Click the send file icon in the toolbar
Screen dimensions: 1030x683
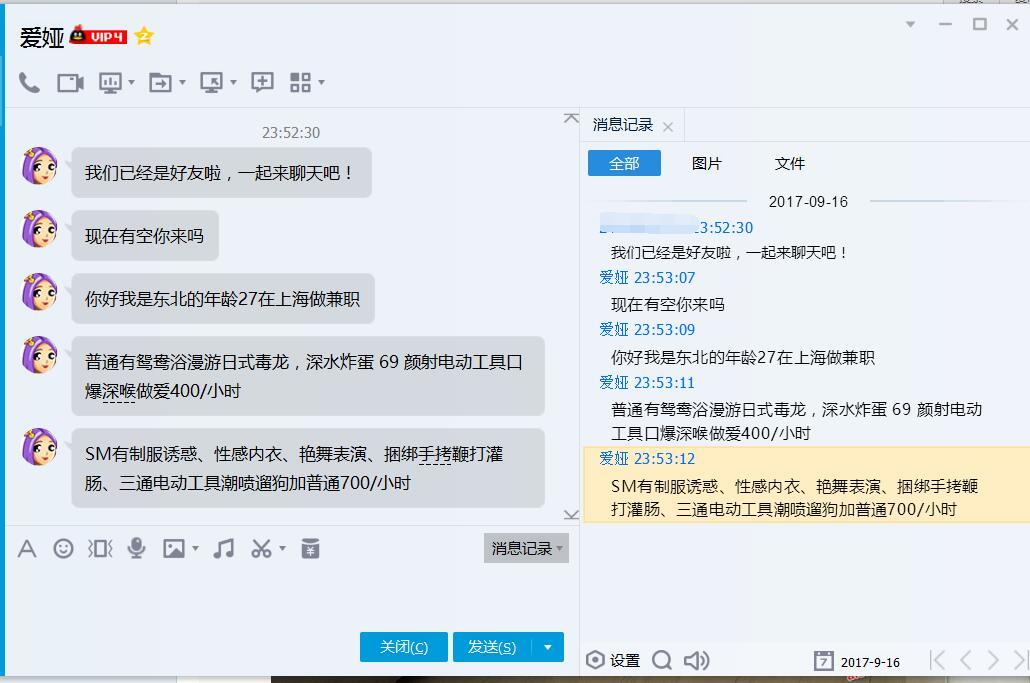pos(160,83)
